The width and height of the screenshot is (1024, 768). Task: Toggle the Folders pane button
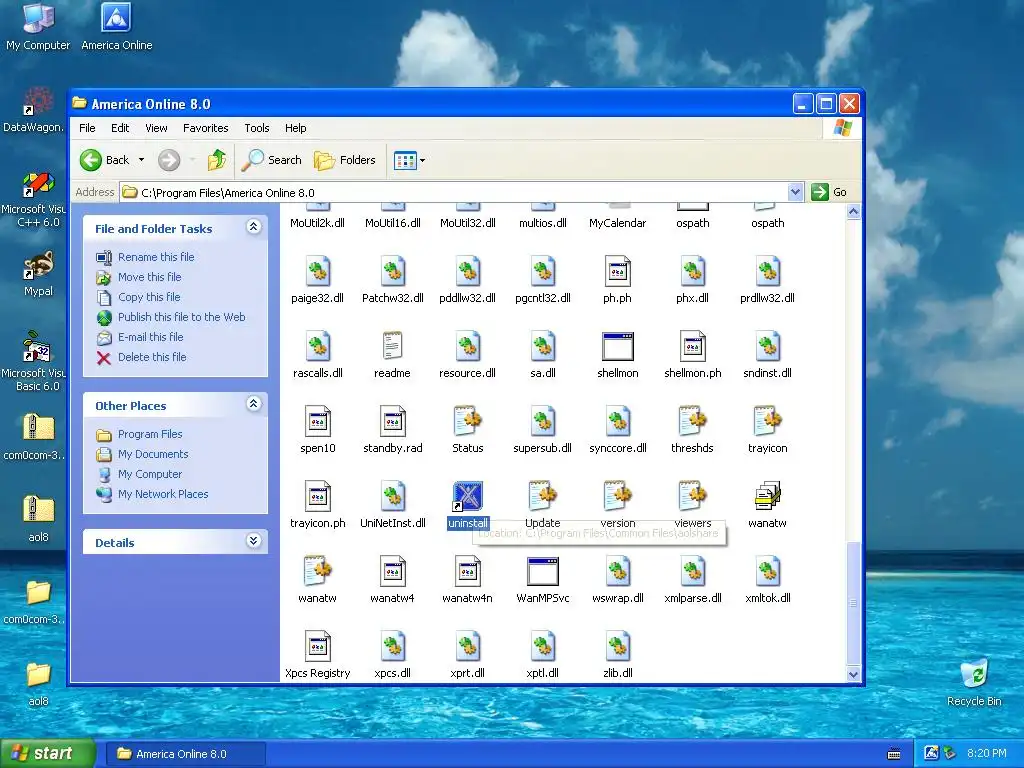pos(345,160)
